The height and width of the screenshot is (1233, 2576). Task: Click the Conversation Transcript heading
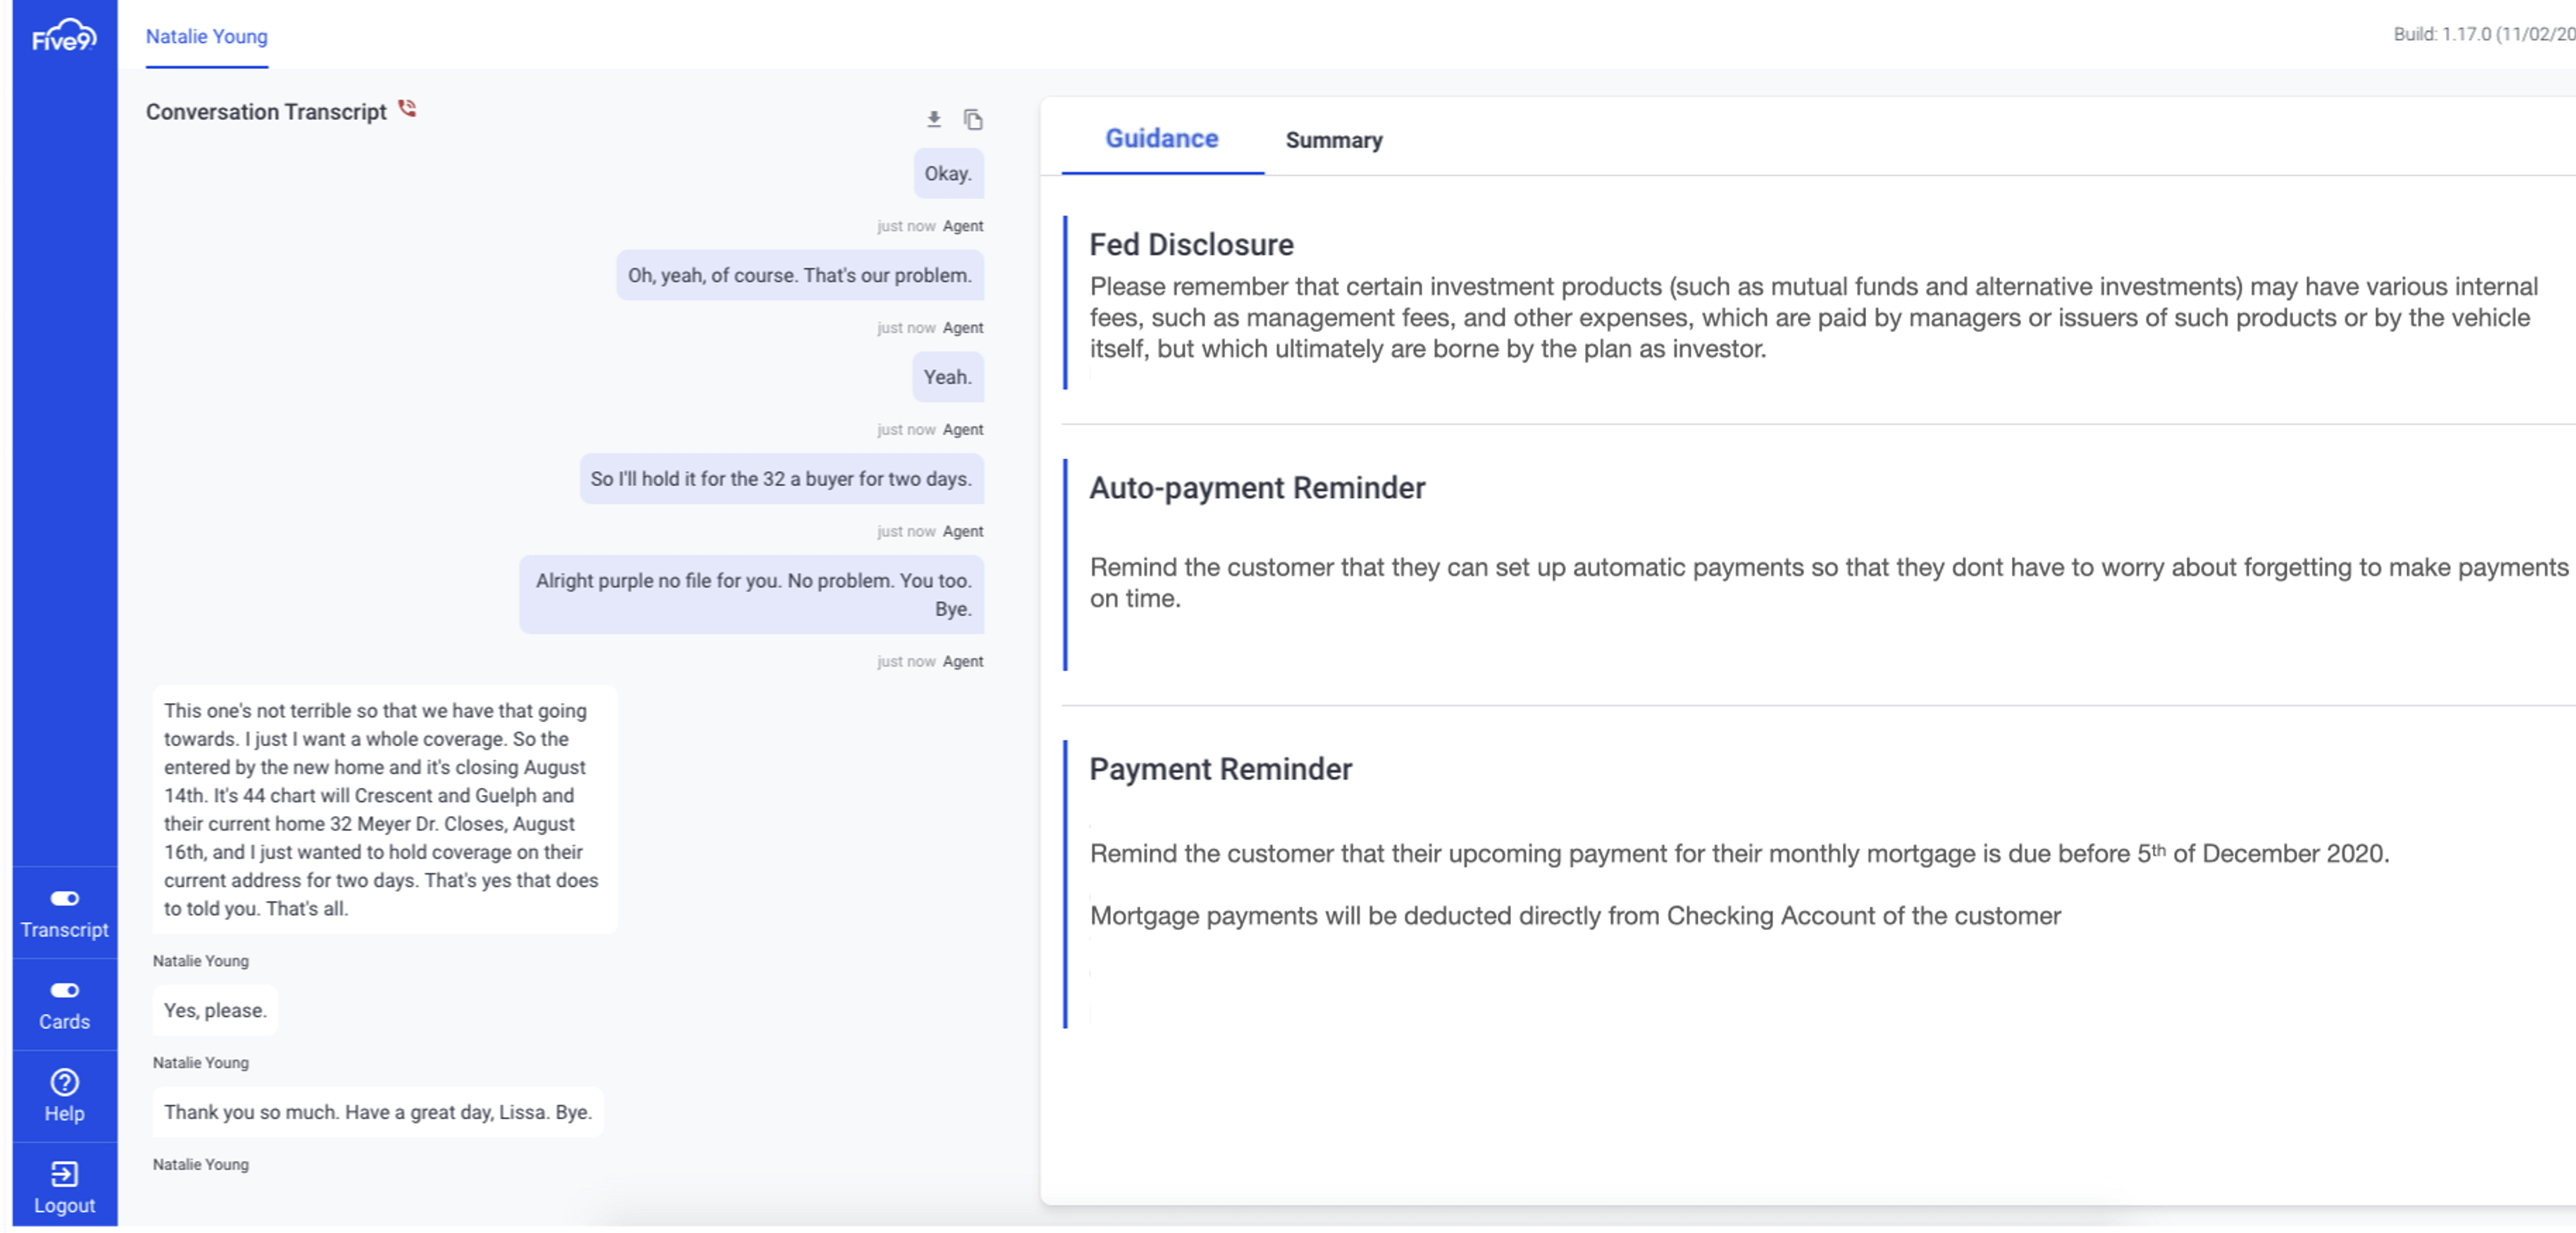[265, 112]
